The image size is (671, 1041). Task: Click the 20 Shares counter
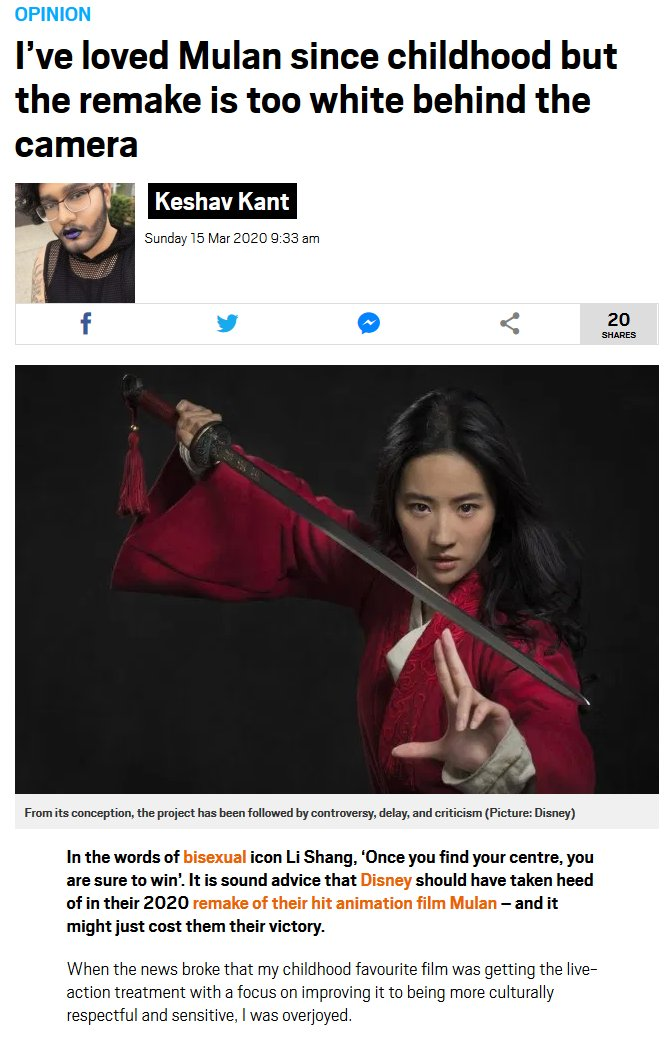(x=619, y=324)
